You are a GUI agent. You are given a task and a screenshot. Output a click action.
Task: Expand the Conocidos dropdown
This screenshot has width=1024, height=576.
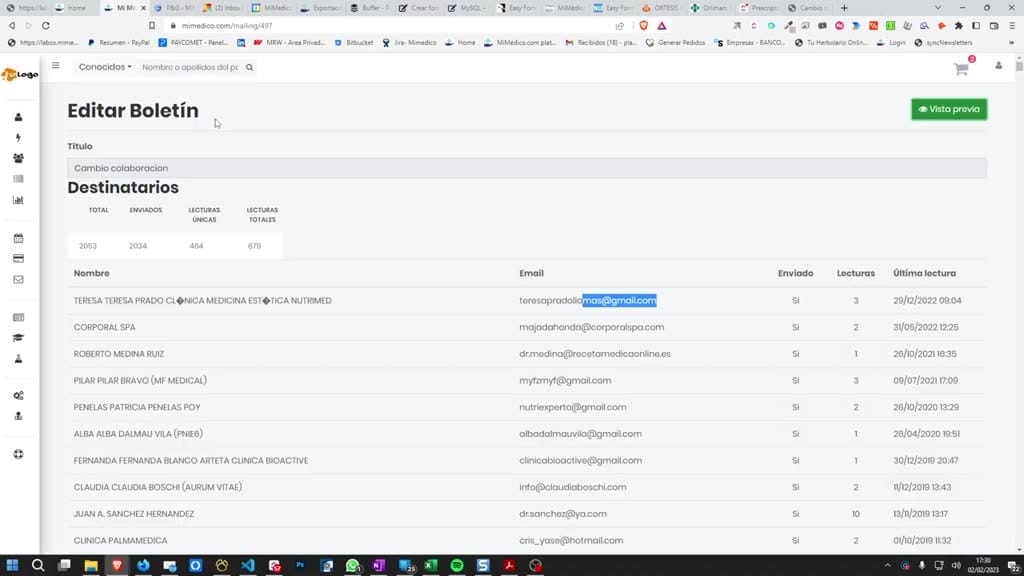[105, 67]
